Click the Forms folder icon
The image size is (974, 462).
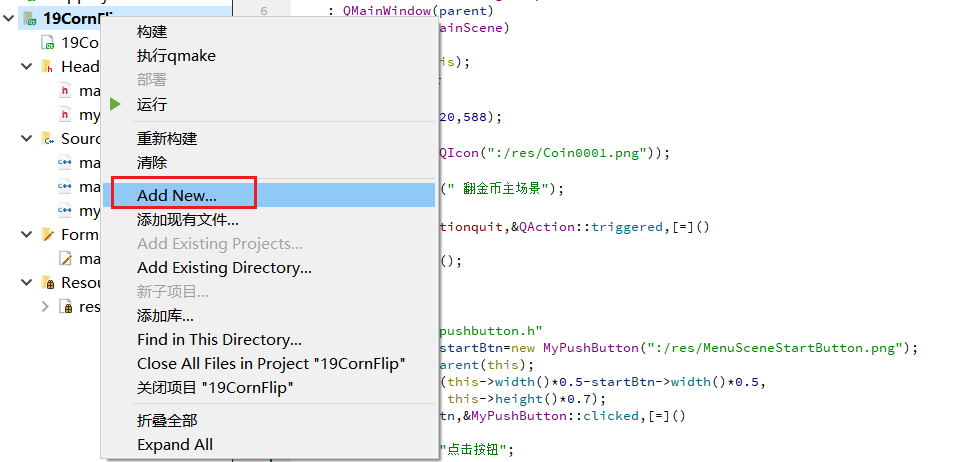point(47,235)
